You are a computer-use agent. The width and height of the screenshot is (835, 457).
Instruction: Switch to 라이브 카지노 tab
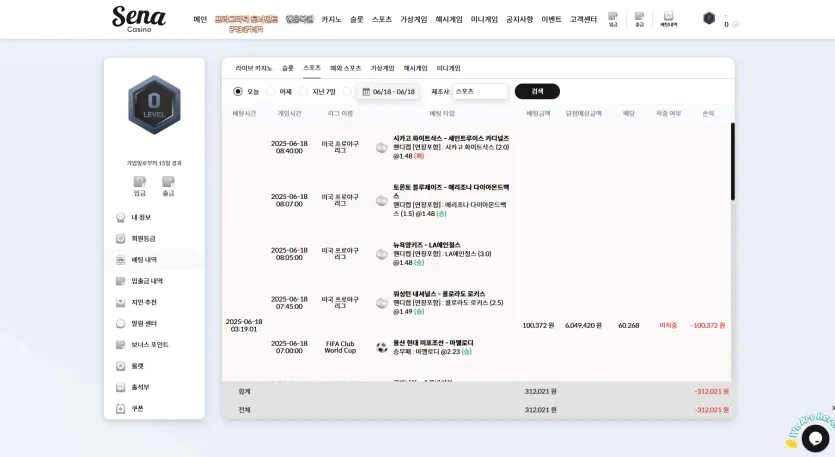pyautogui.click(x=253, y=68)
